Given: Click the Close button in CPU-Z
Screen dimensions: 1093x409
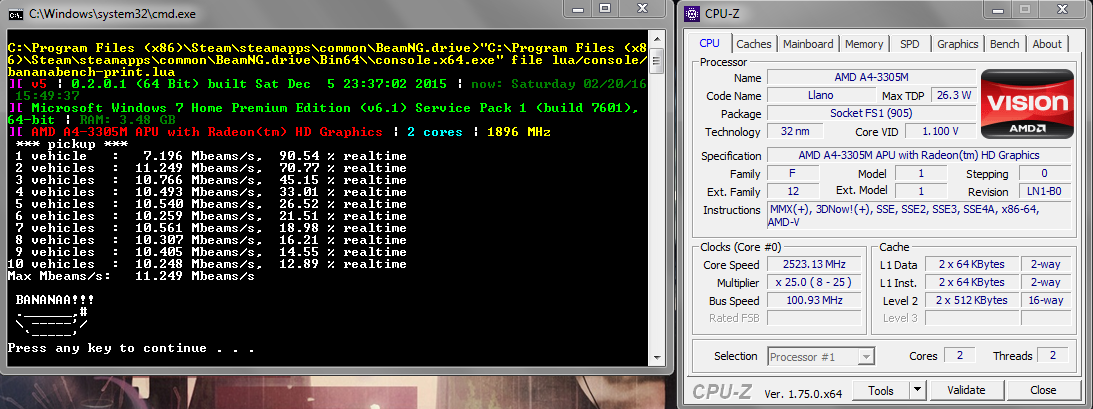Looking at the screenshot, I should point(1043,390).
